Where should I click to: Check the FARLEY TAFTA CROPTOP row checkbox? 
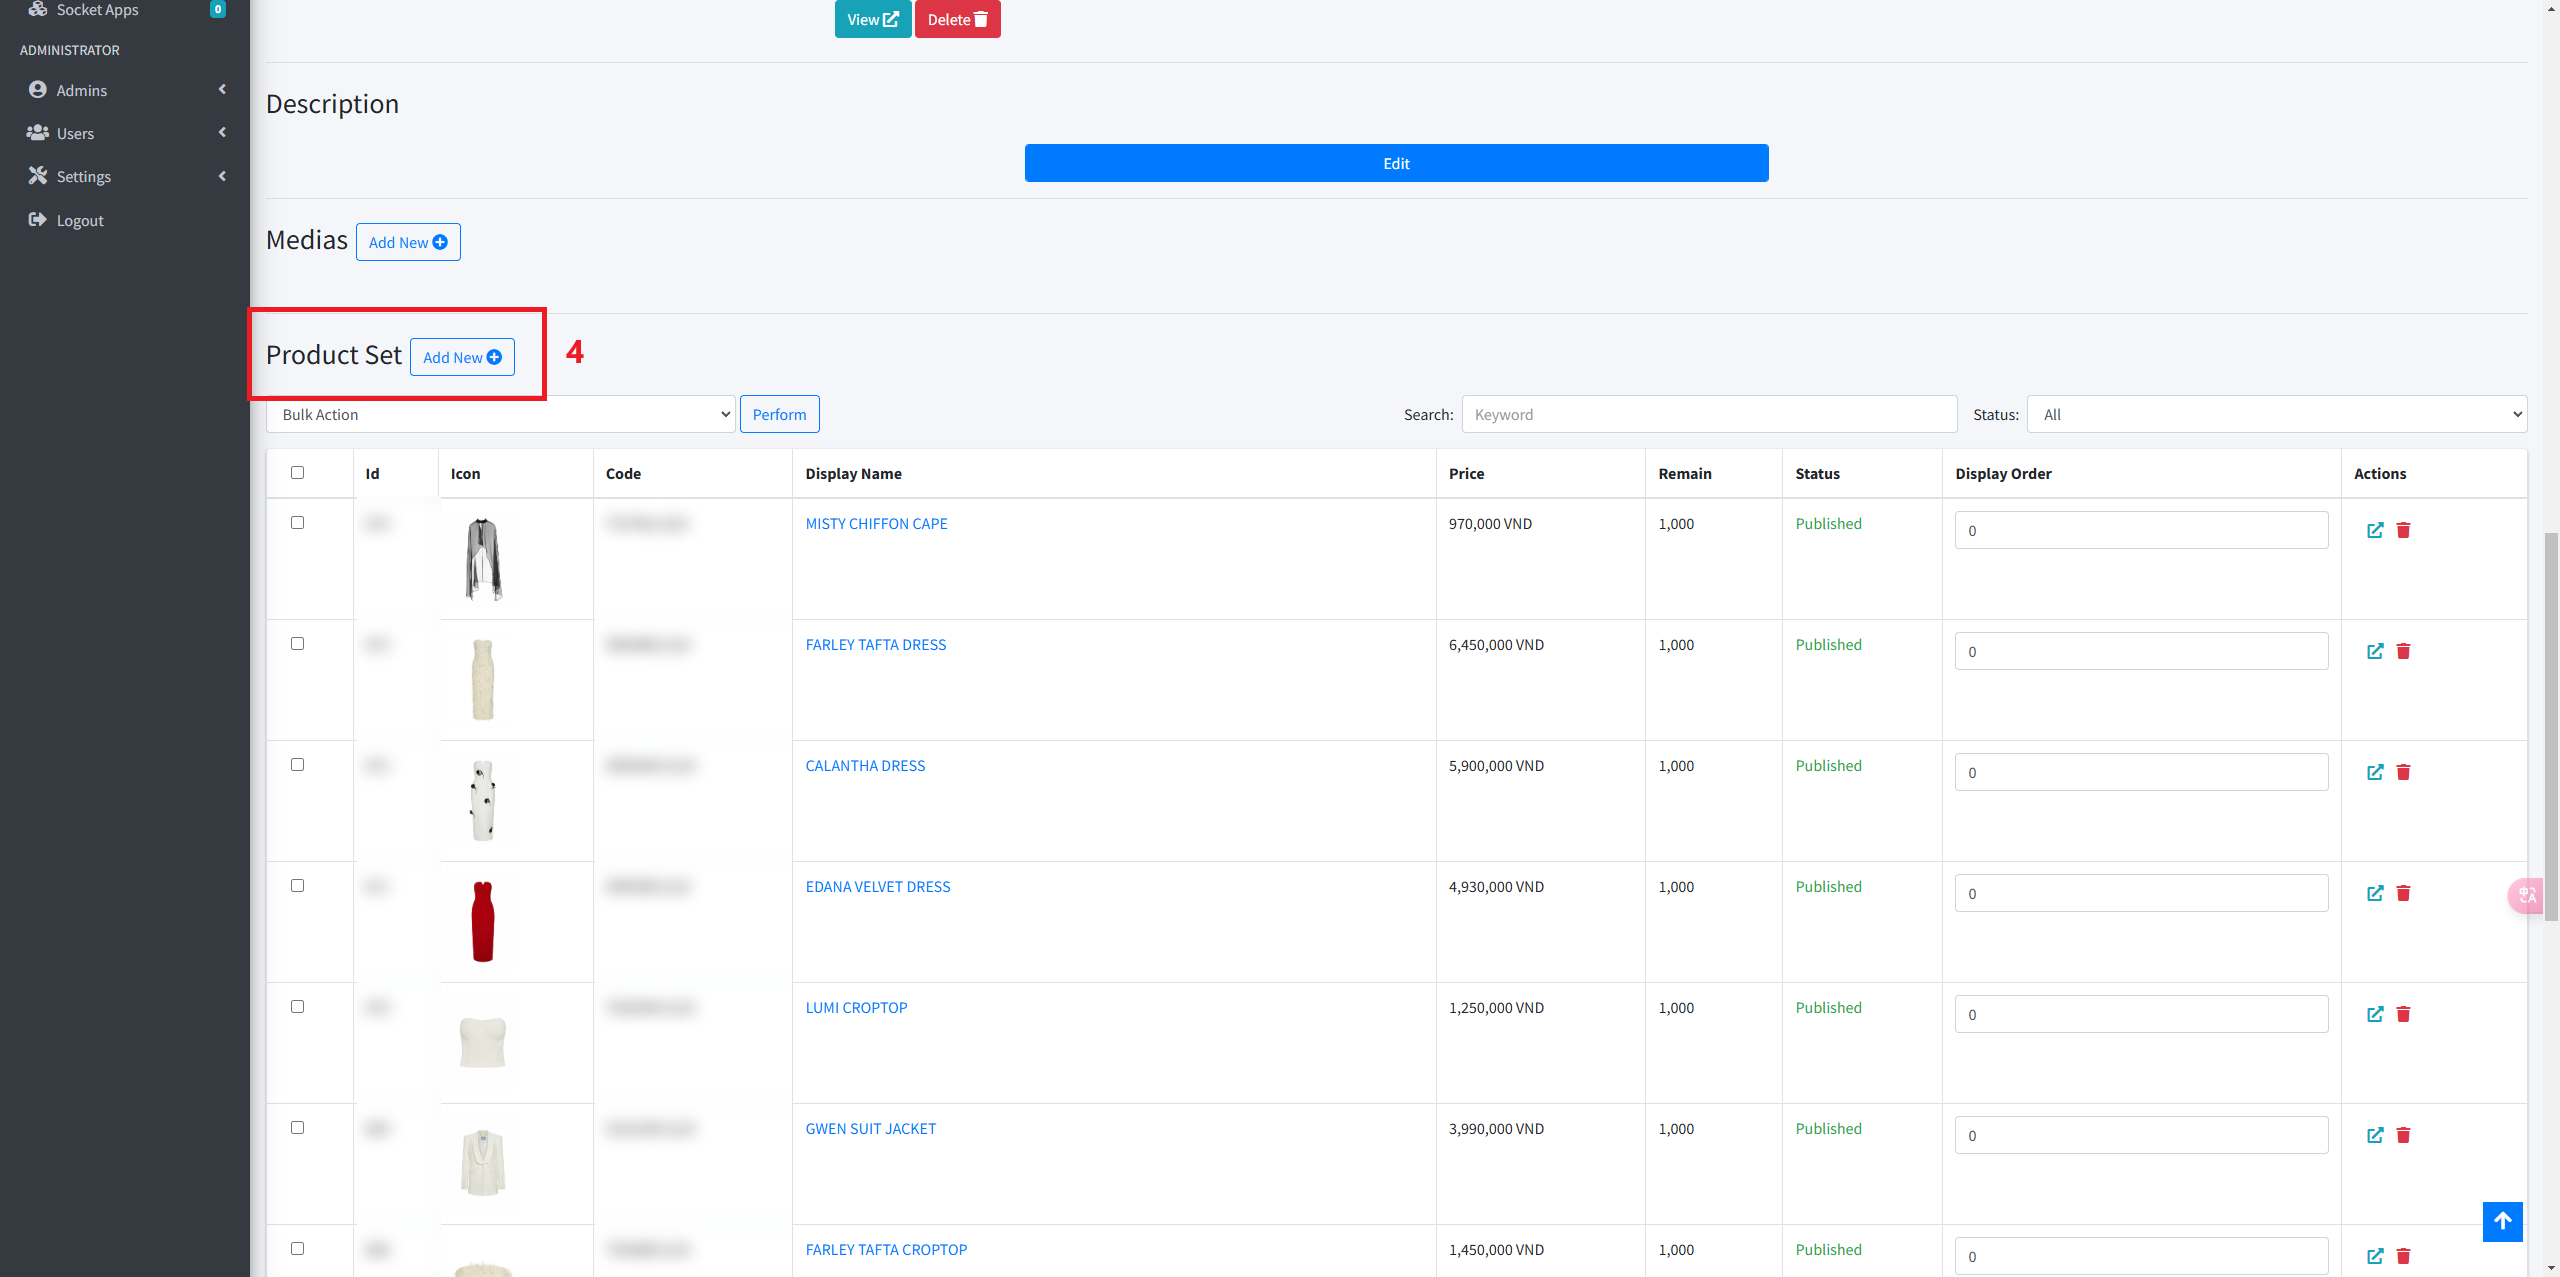[297, 1249]
